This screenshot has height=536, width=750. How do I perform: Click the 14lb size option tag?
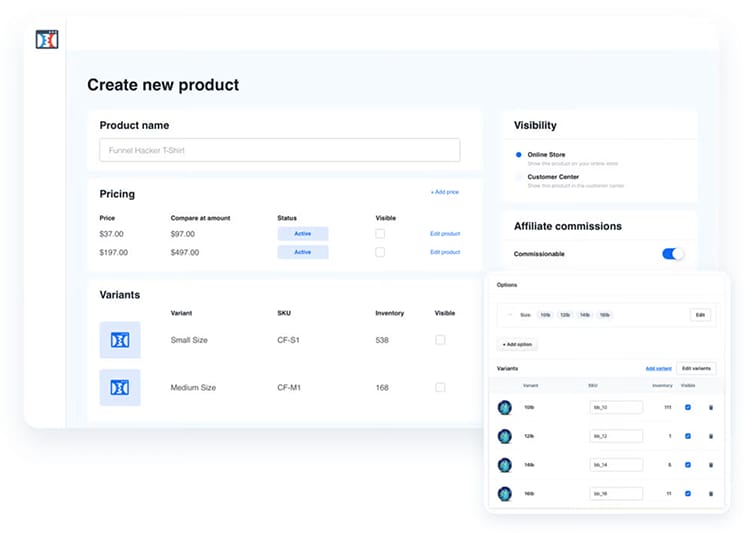(585, 315)
